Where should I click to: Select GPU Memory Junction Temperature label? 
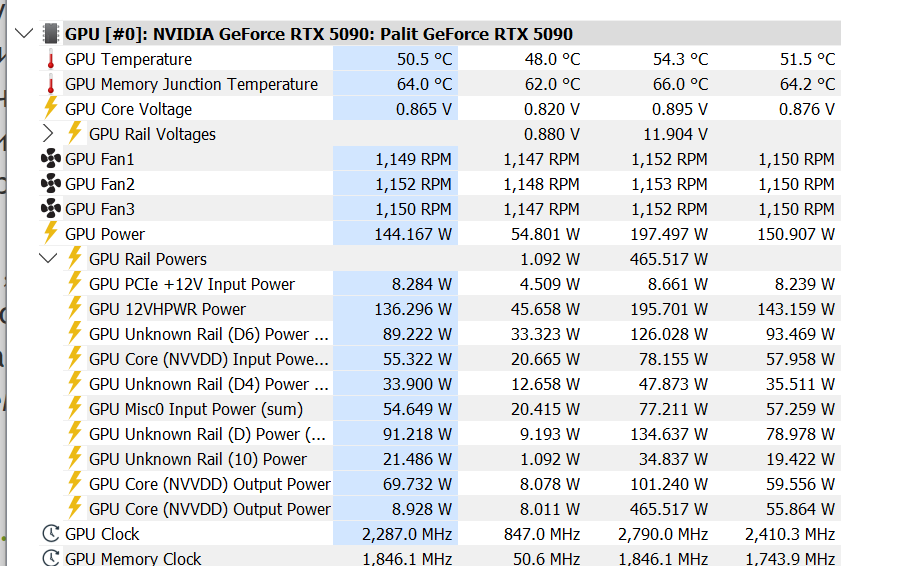pyautogui.click(x=191, y=84)
